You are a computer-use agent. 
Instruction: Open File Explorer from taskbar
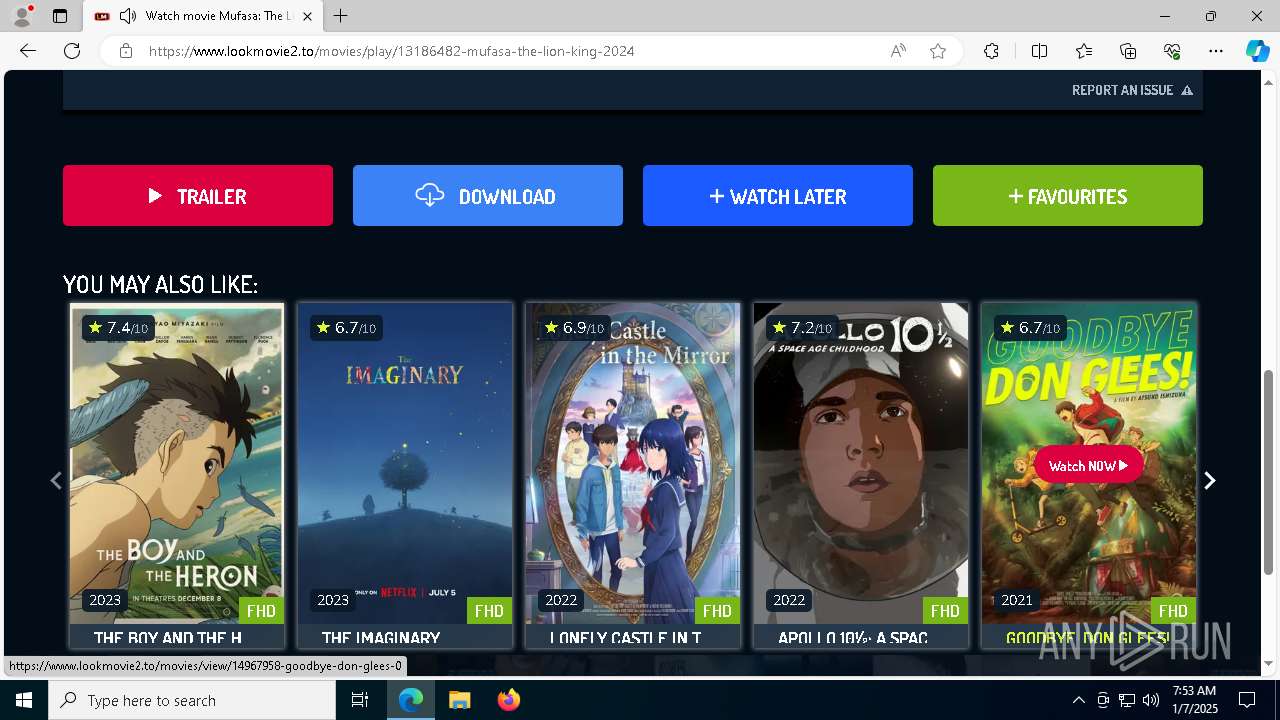tap(459, 700)
